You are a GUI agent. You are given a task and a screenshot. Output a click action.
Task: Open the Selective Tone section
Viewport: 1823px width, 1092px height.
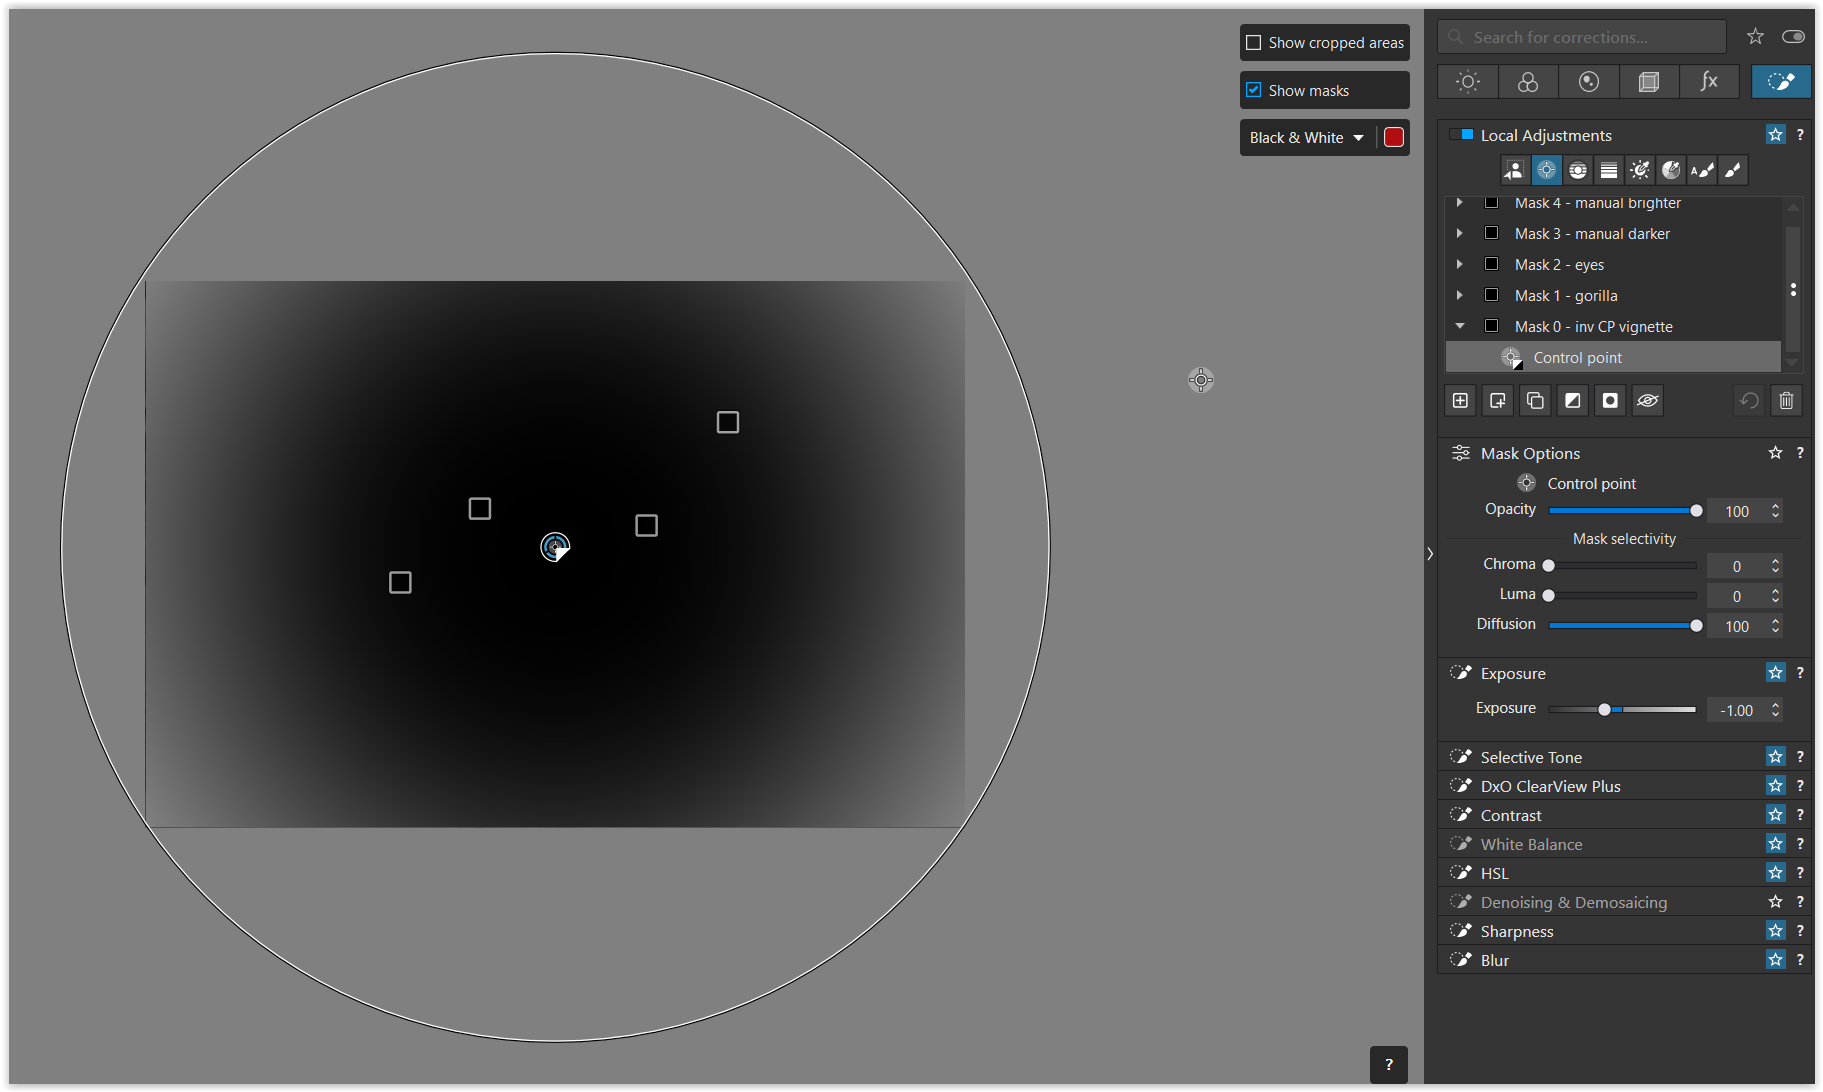pyautogui.click(x=1531, y=757)
